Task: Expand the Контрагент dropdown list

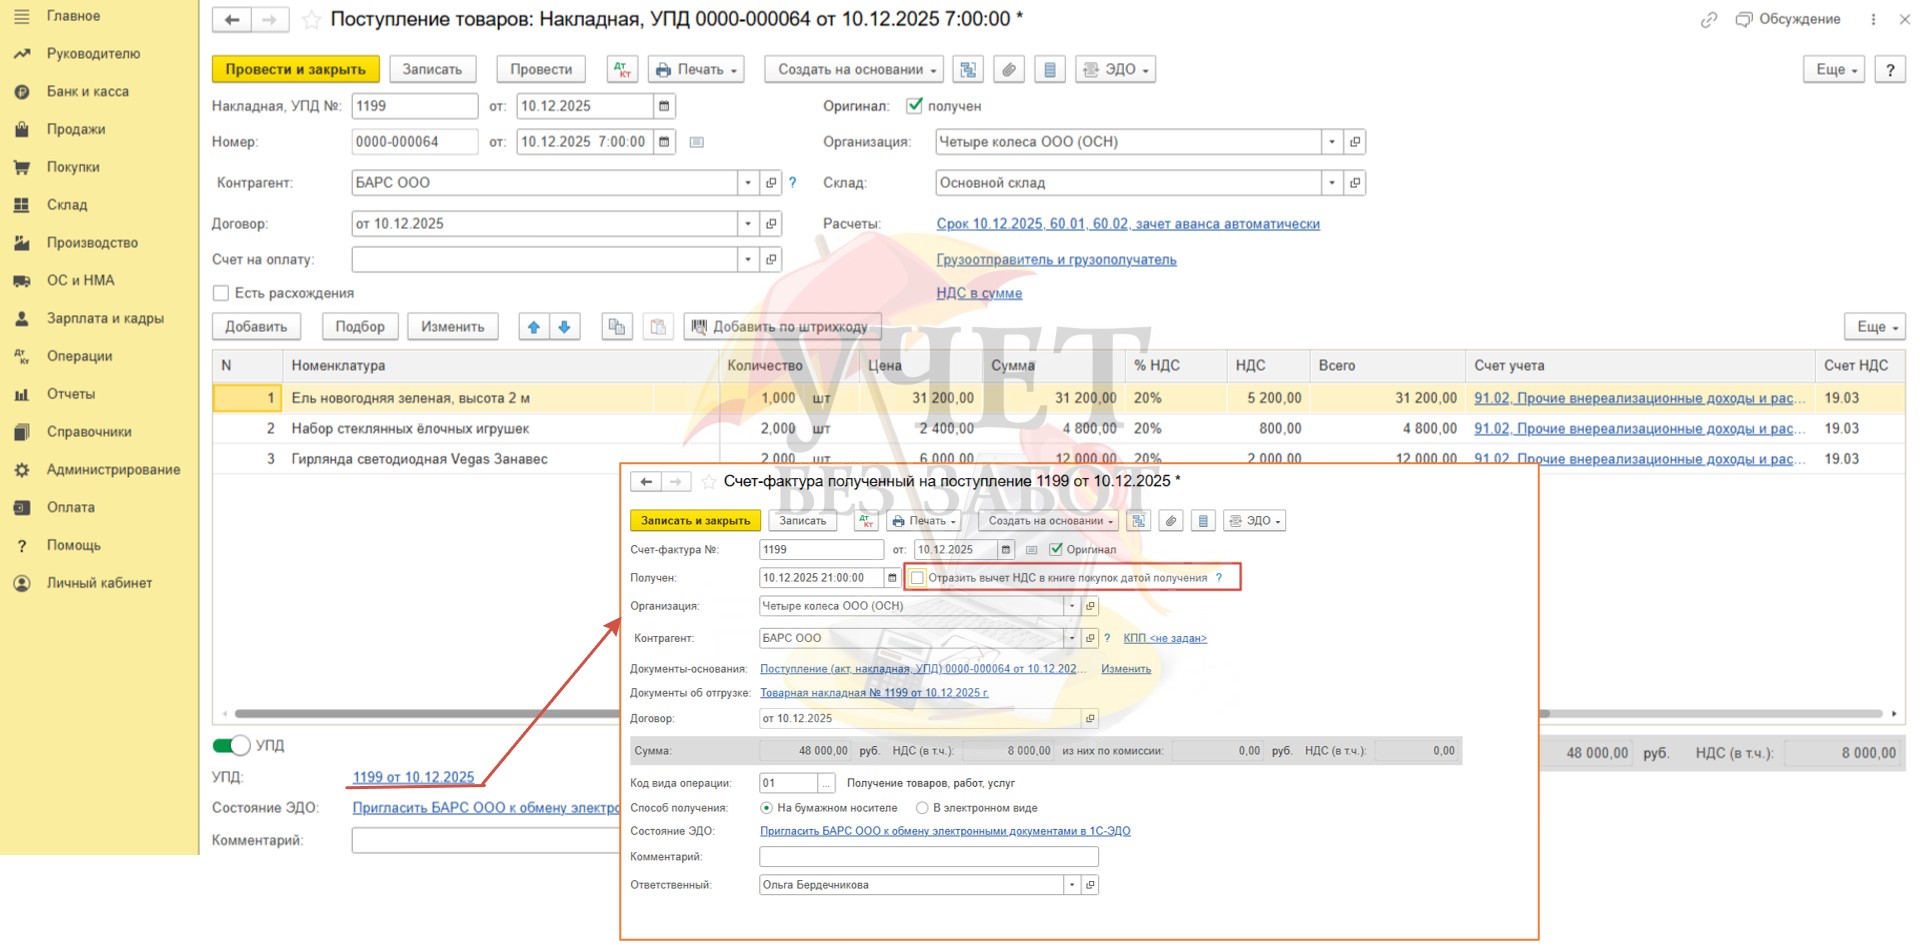Action: pyautogui.click(x=747, y=183)
